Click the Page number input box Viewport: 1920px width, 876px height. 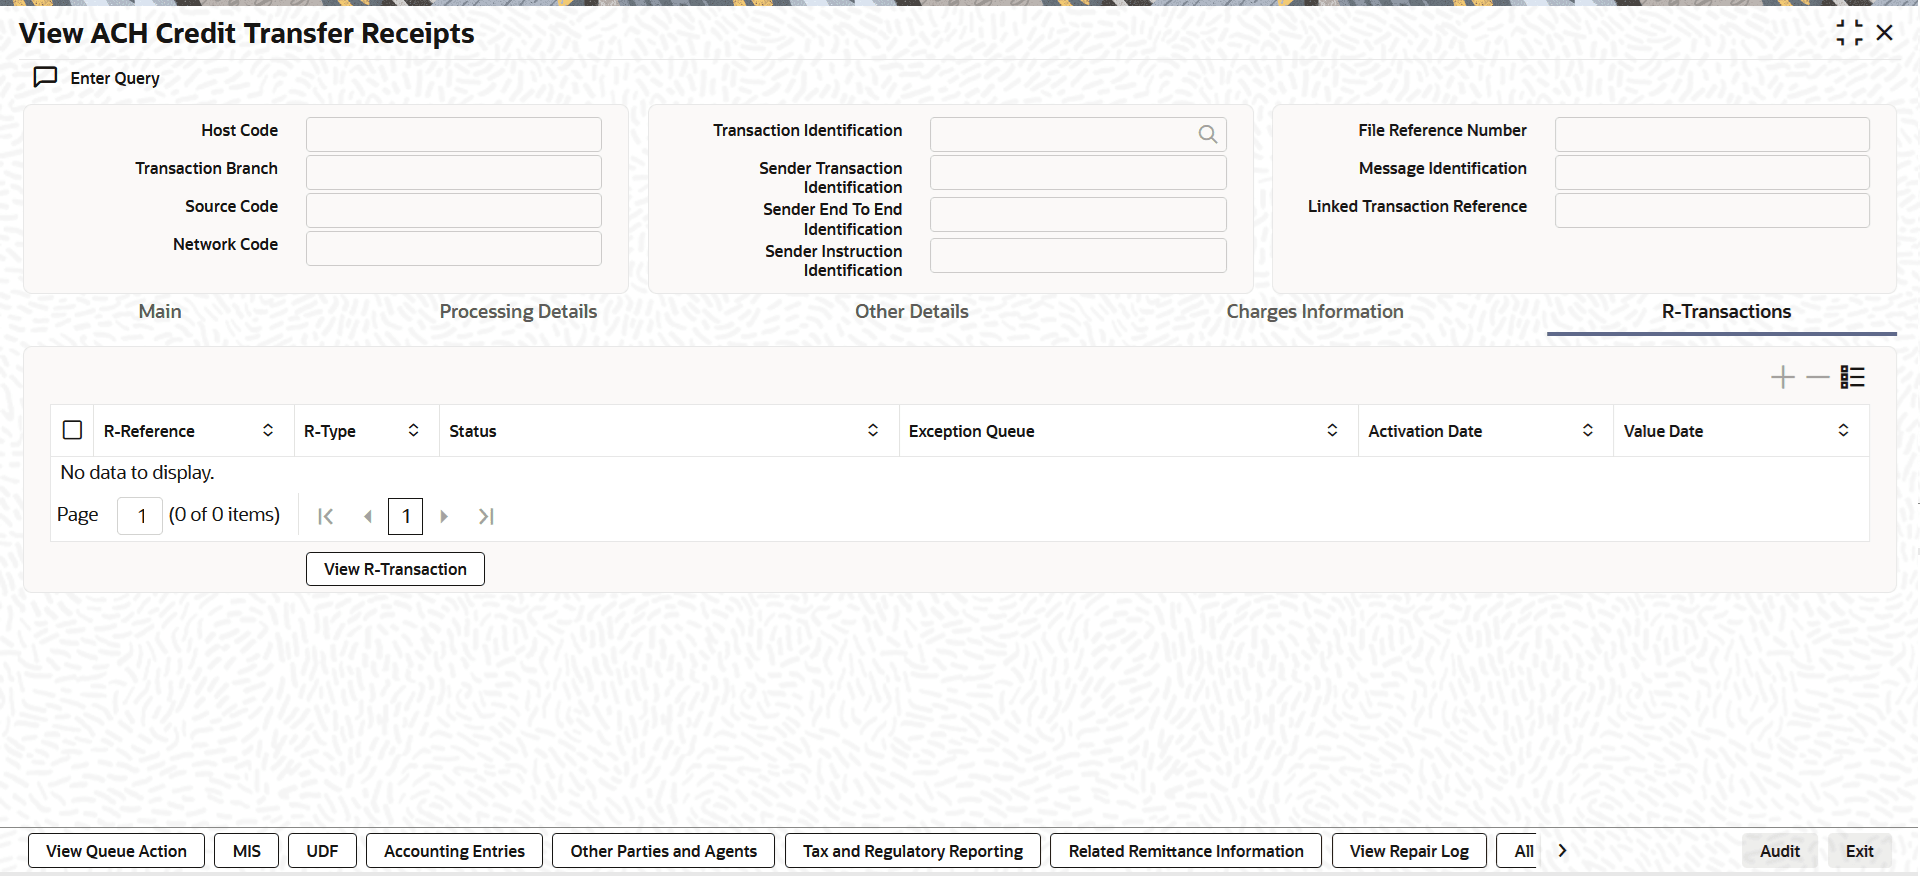tap(140, 516)
